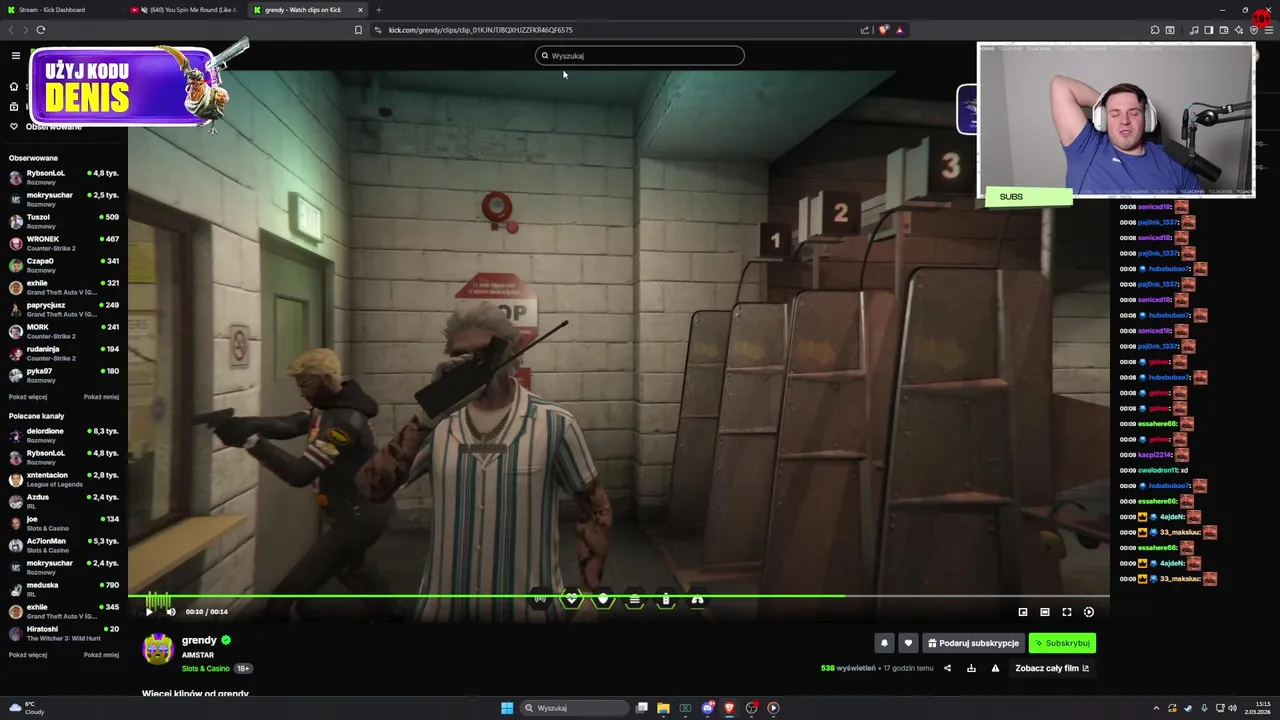
Task: Click the Kick Wyszukaj search field
Action: pyautogui.click(x=640, y=56)
